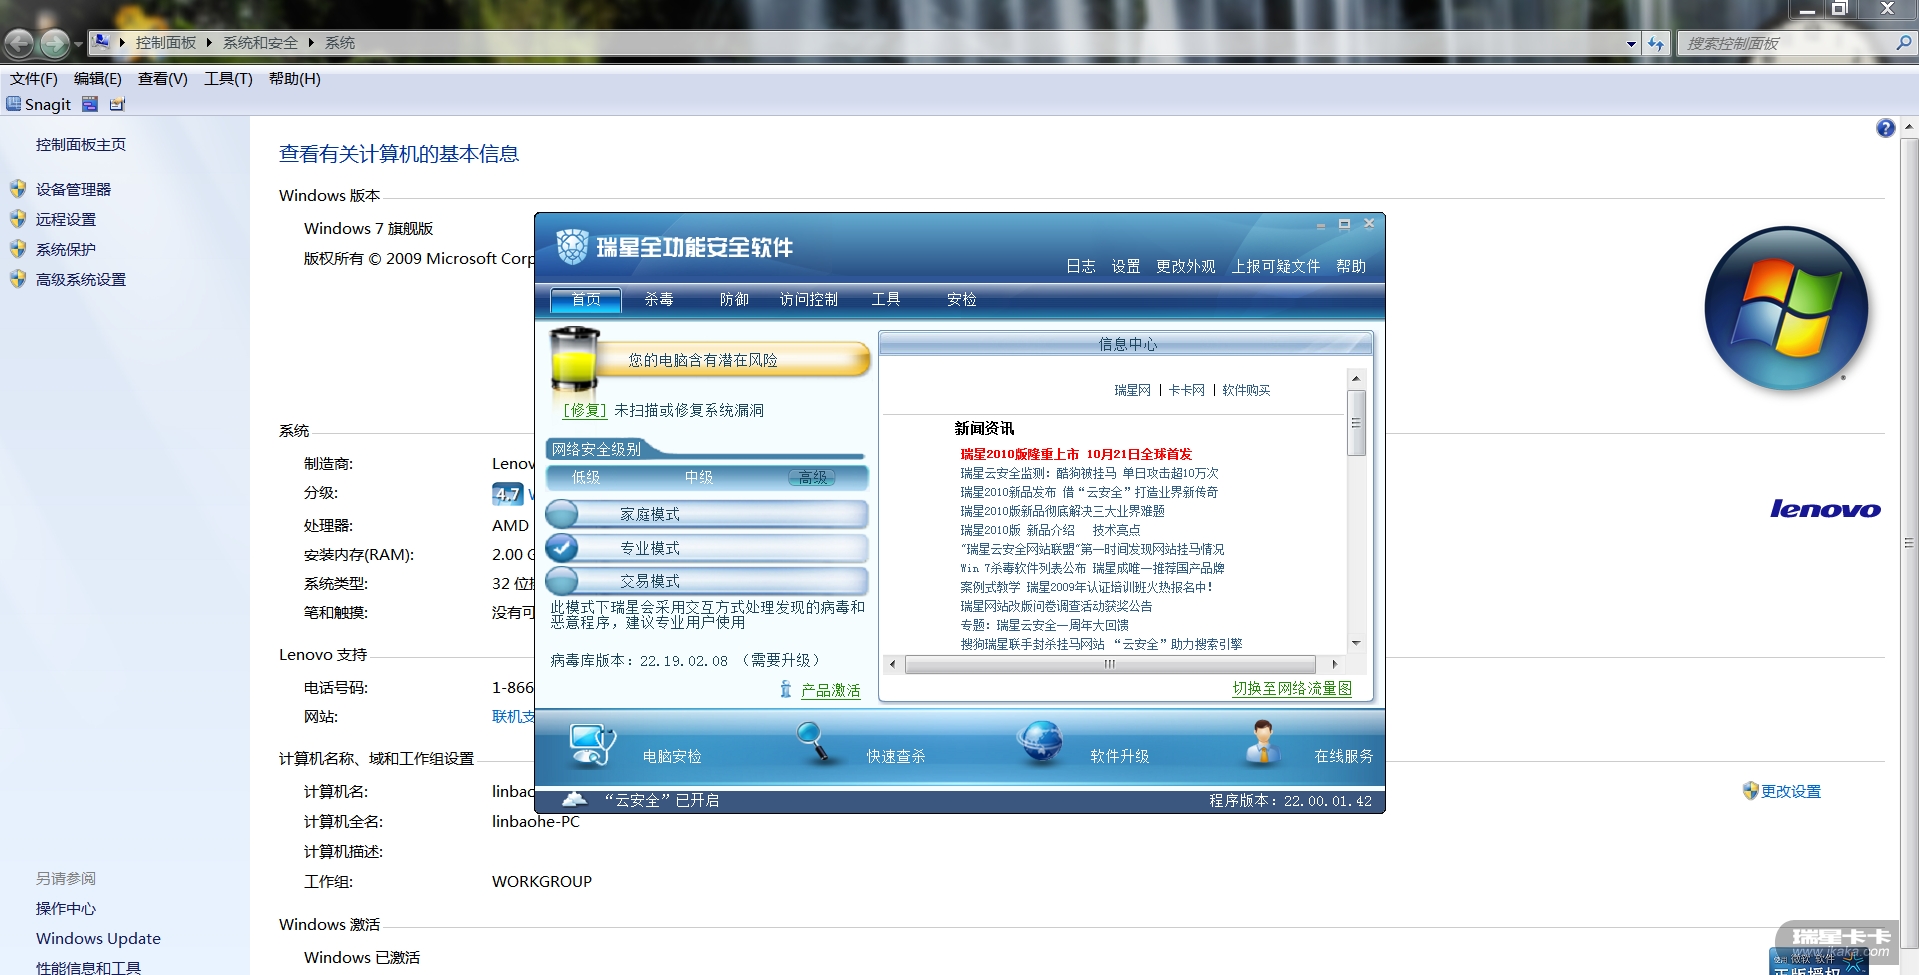The image size is (1919, 975).
Task: Click the news list scroll left arrow
Action: pyautogui.click(x=893, y=664)
